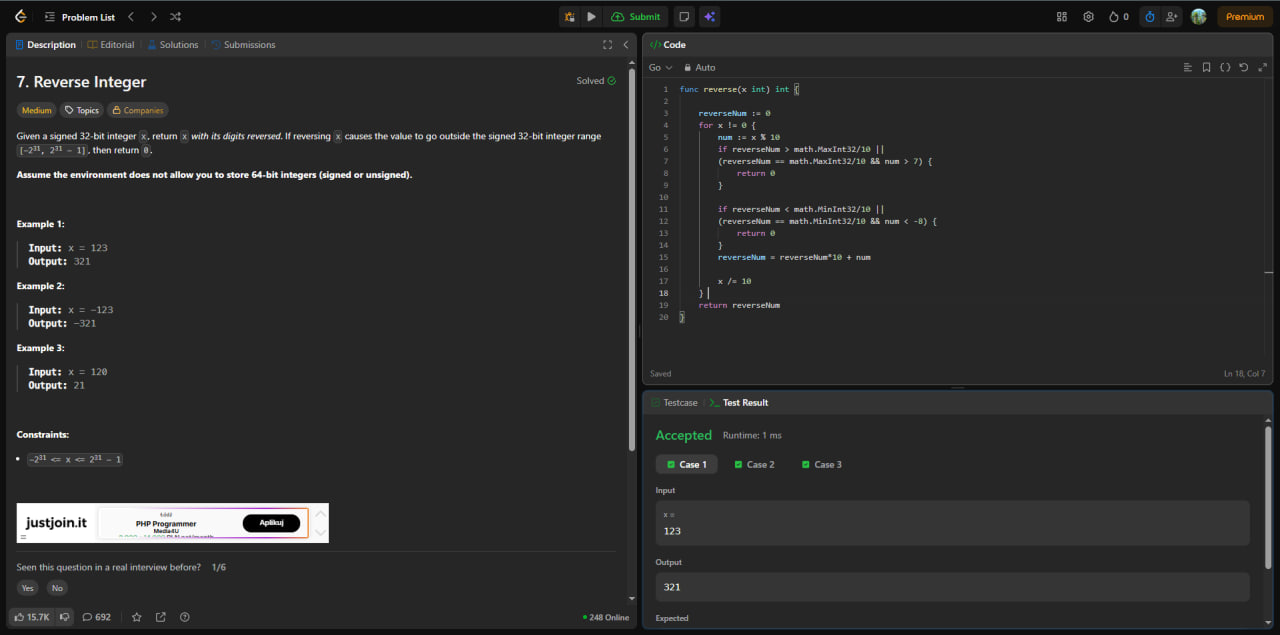Click the Solved status label
The height and width of the screenshot is (635, 1280).
[596, 81]
